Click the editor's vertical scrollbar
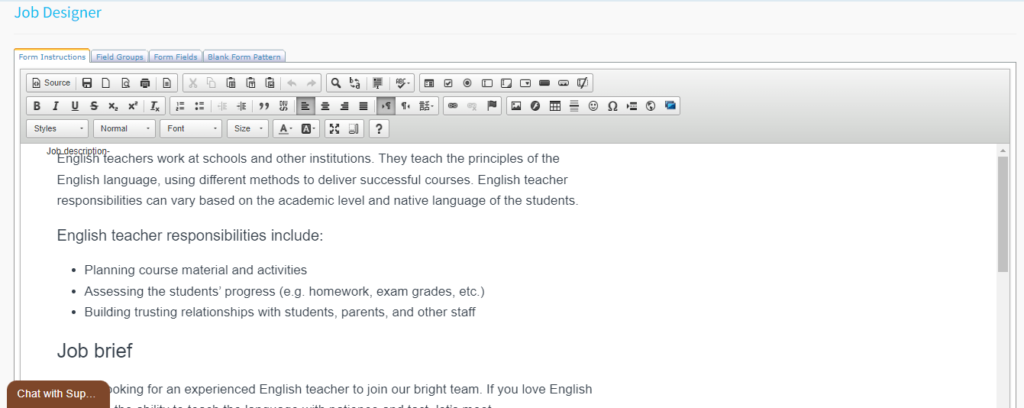Screen dimensions: 1024x408 [x=1002, y=215]
